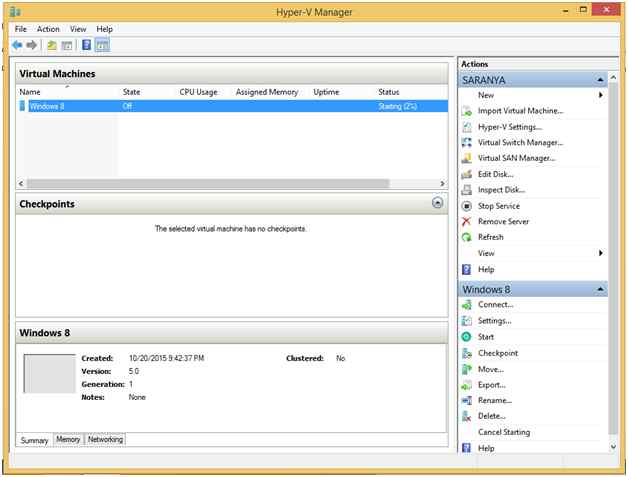Click Actions pane scroll down arrow
The image size is (628, 477).
(x=613, y=446)
